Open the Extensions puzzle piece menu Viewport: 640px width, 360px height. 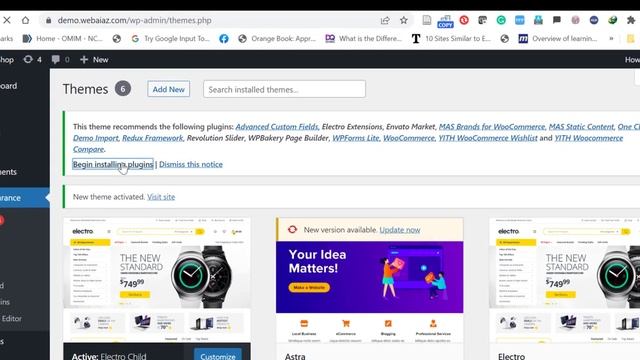[631, 20]
